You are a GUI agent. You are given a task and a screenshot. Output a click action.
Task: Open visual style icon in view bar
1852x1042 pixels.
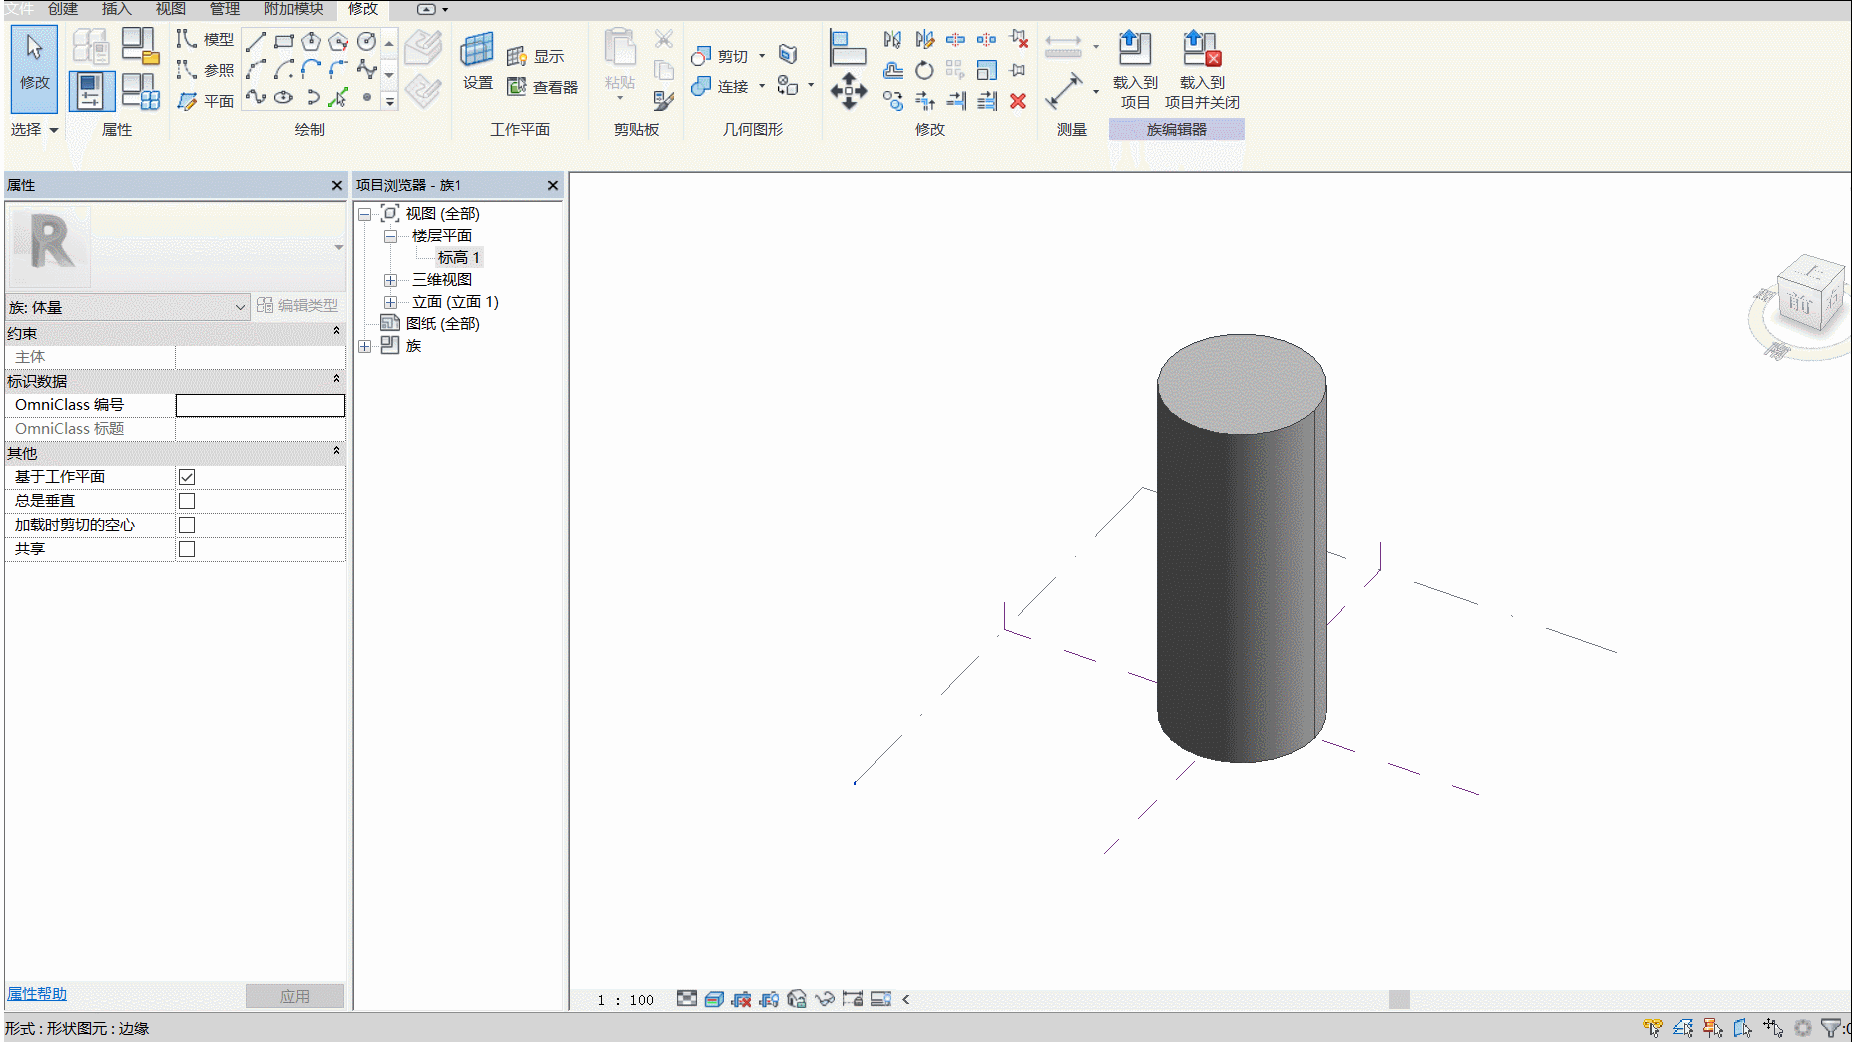tap(714, 999)
